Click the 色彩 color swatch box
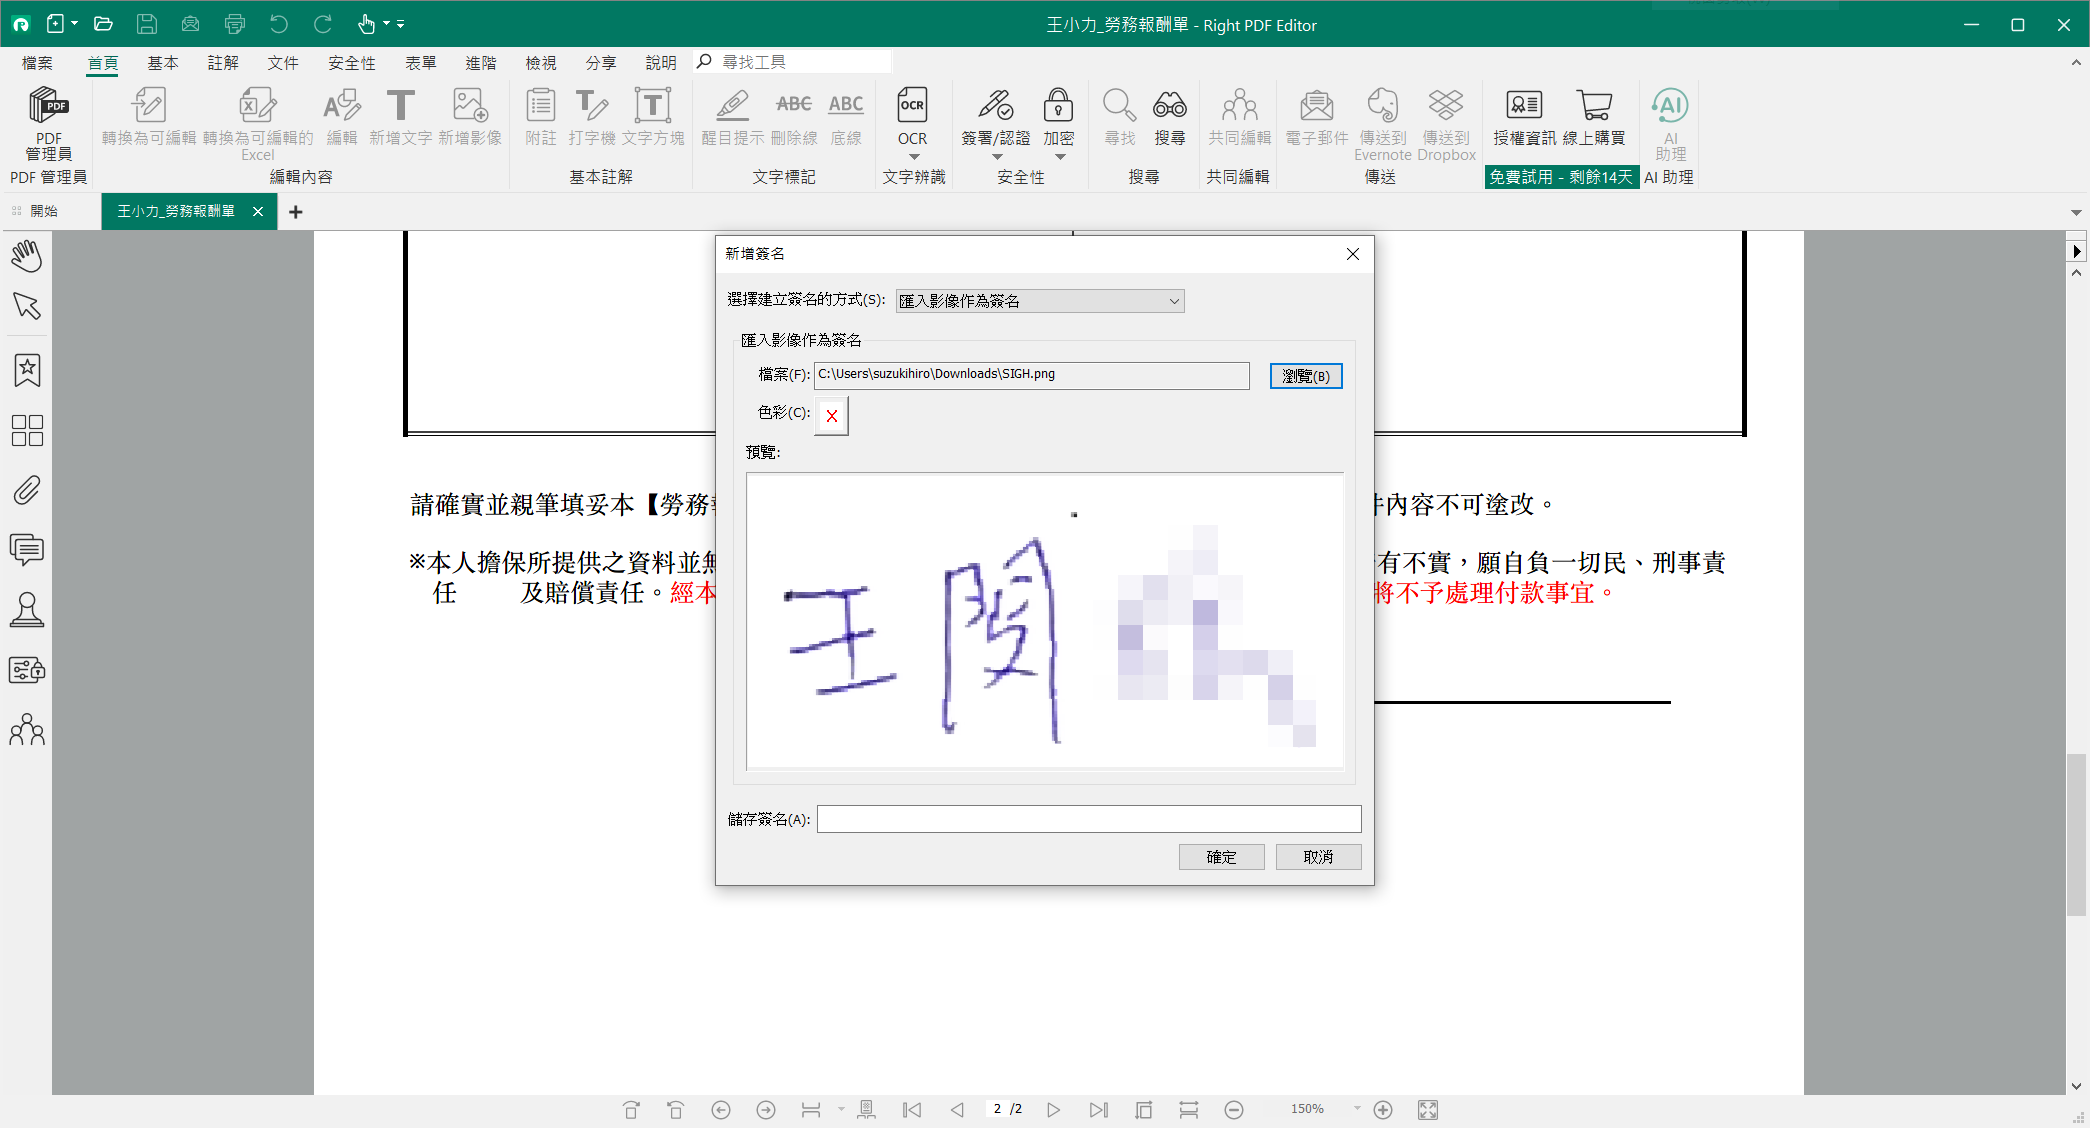The width and height of the screenshot is (2090, 1128). click(832, 416)
